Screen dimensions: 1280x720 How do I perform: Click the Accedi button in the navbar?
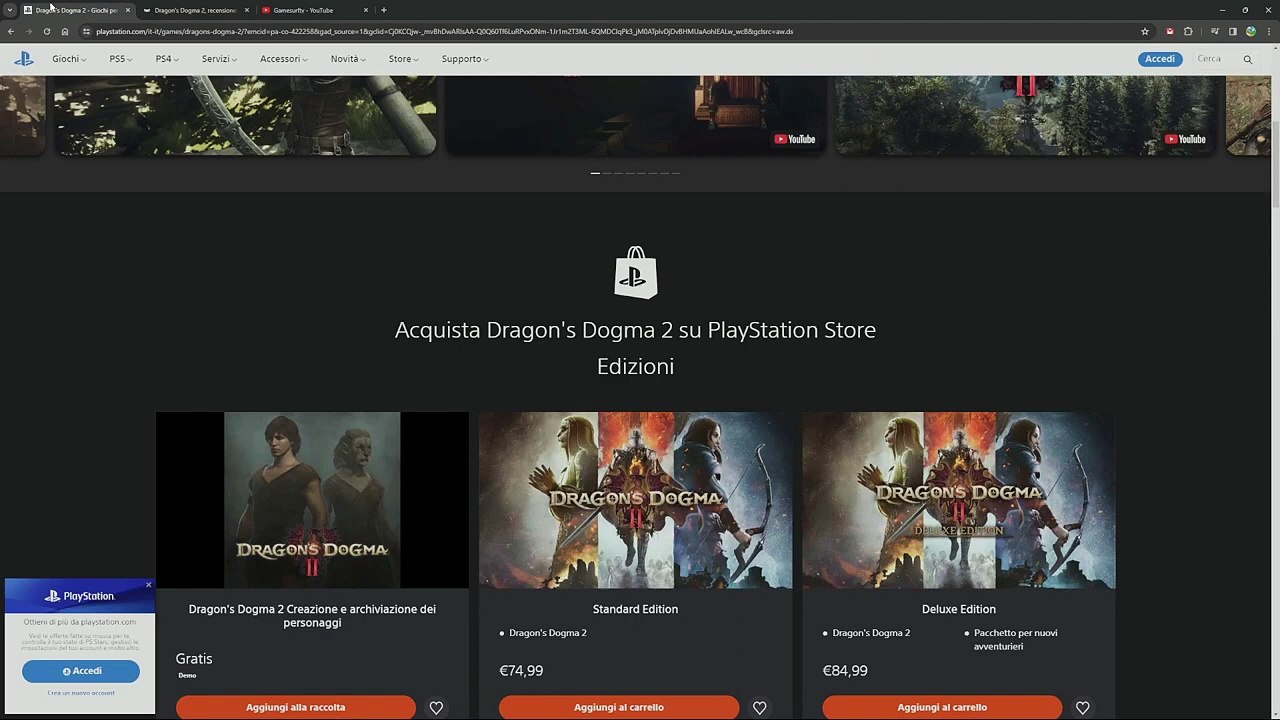tap(1160, 59)
